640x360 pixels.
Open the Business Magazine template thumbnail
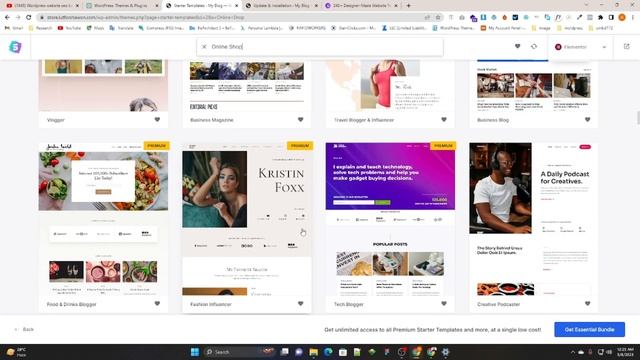tap(247, 86)
